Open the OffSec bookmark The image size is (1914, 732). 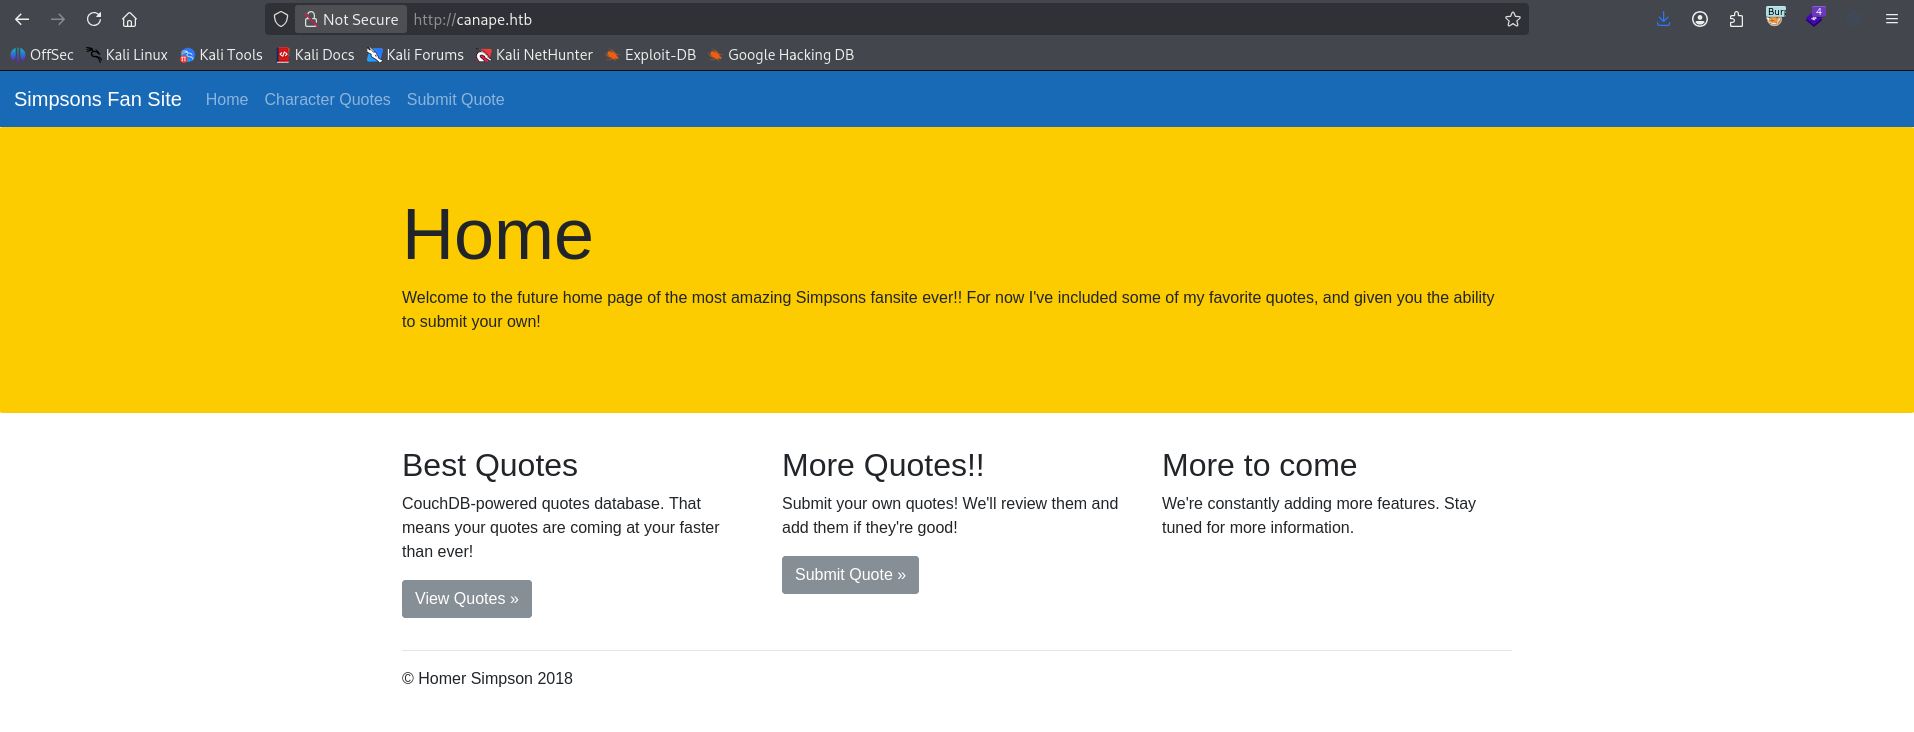click(42, 55)
